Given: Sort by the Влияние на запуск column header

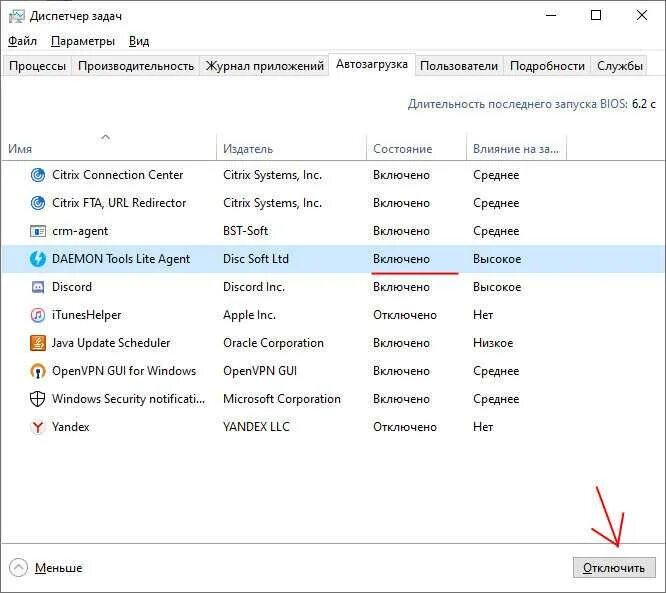Looking at the screenshot, I should 516,149.
